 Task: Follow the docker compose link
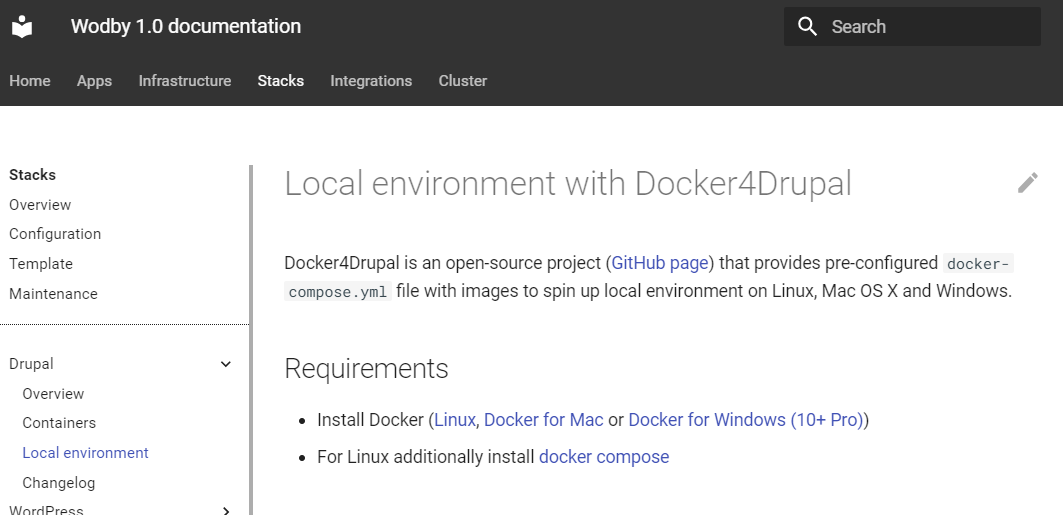point(604,457)
